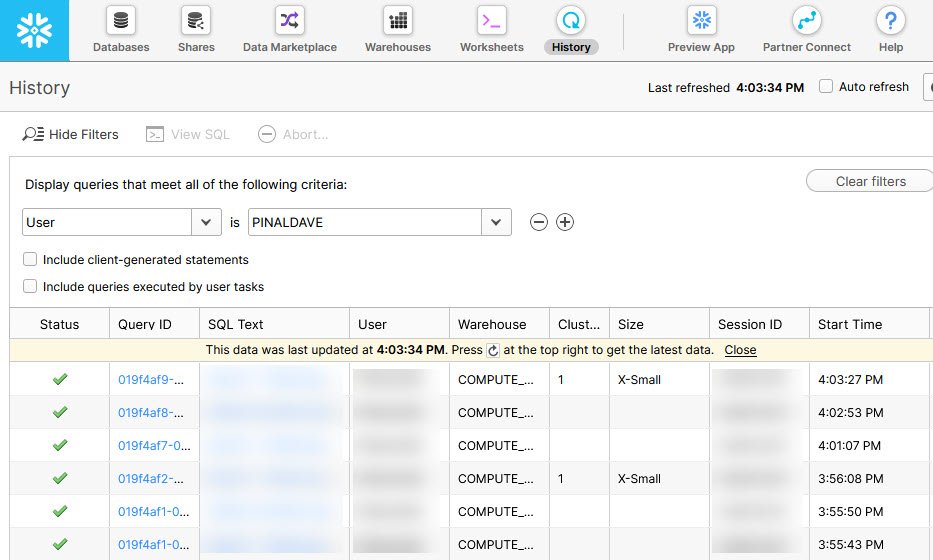Check Include queries executed by user tasks

click(30, 286)
